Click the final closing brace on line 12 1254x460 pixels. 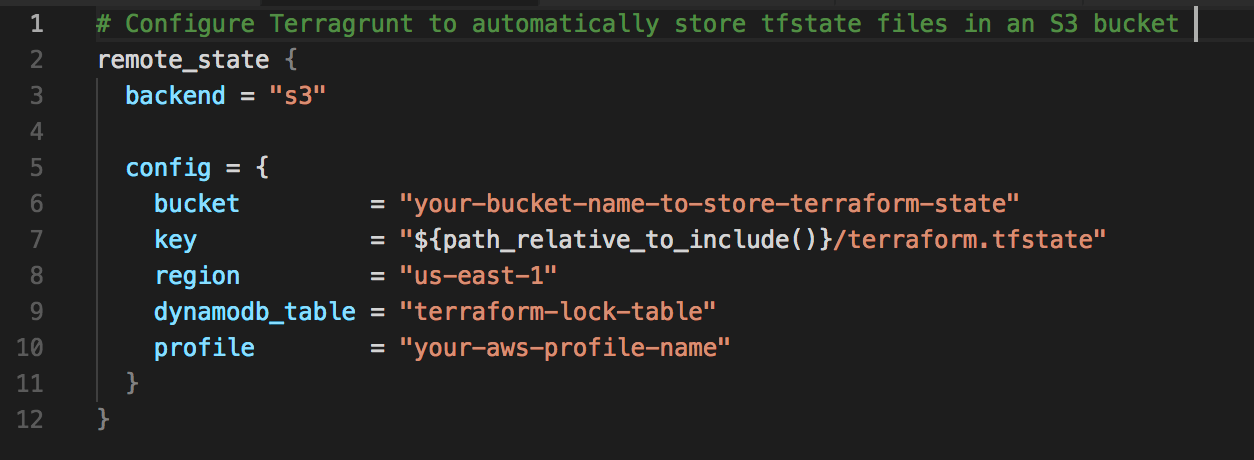[104, 420]
